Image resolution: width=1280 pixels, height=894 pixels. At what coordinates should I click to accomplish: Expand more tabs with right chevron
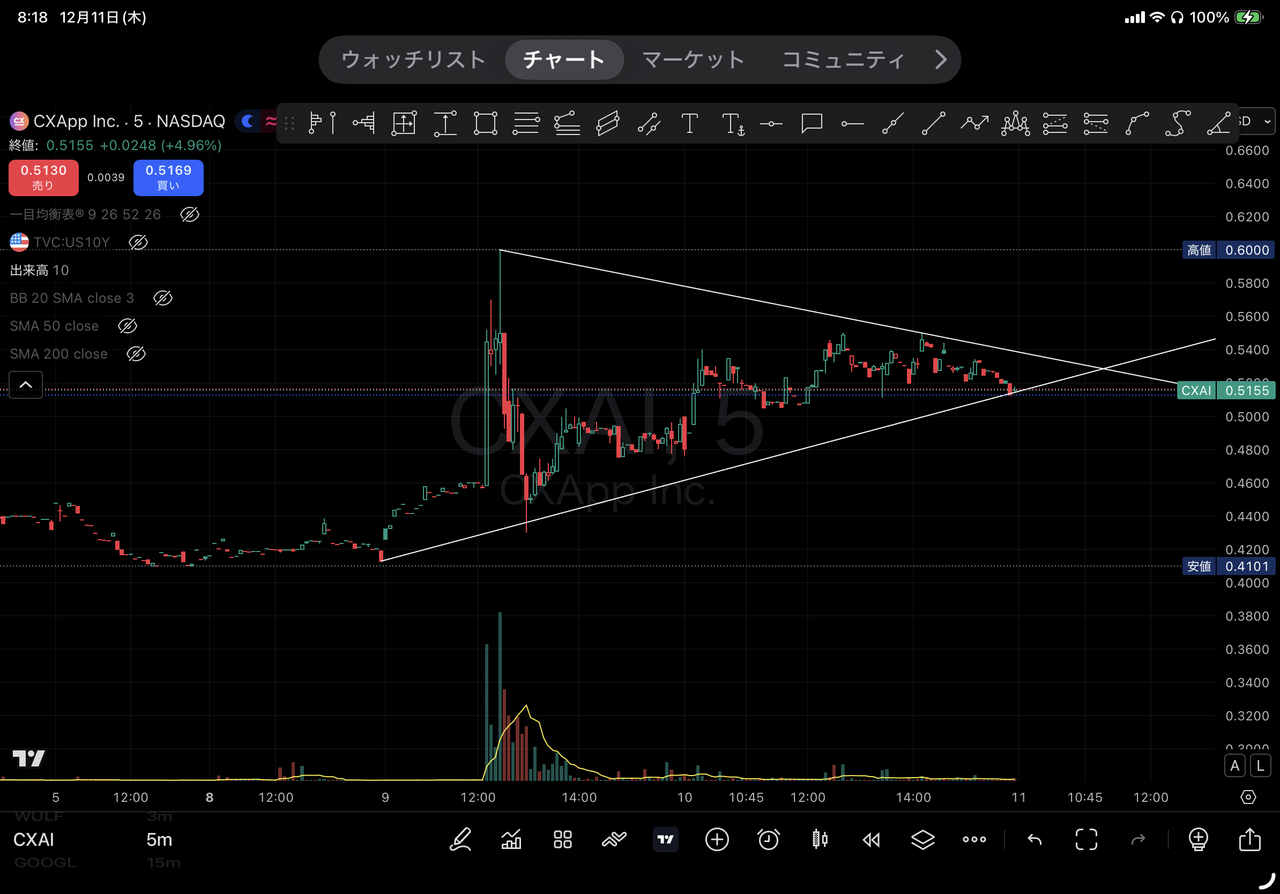click(x=940, y=60)
